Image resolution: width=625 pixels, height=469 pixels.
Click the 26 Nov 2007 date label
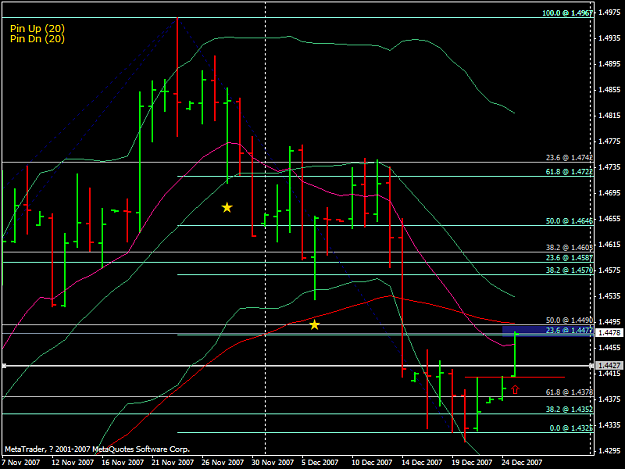coord(222,462)
